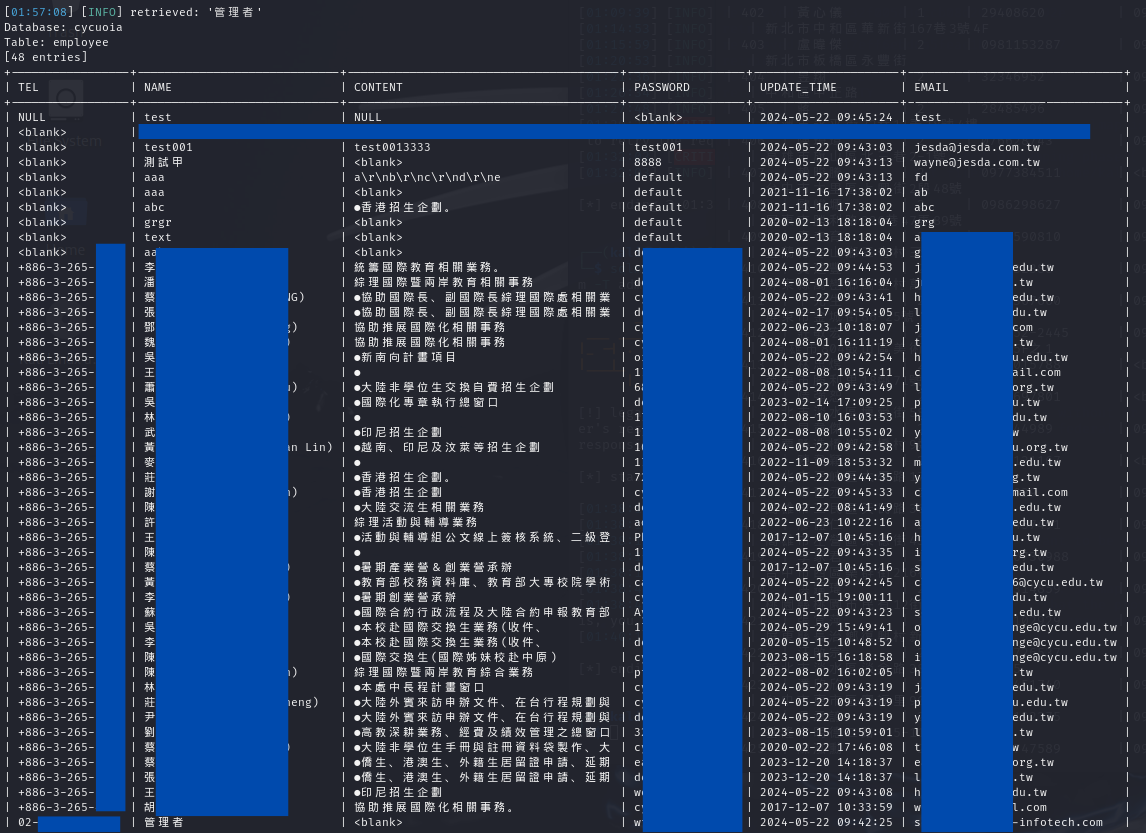Click the '2023-02-14 17:09:25' update time
This screenshot has width=1146, height=833.
click(826, 402)
